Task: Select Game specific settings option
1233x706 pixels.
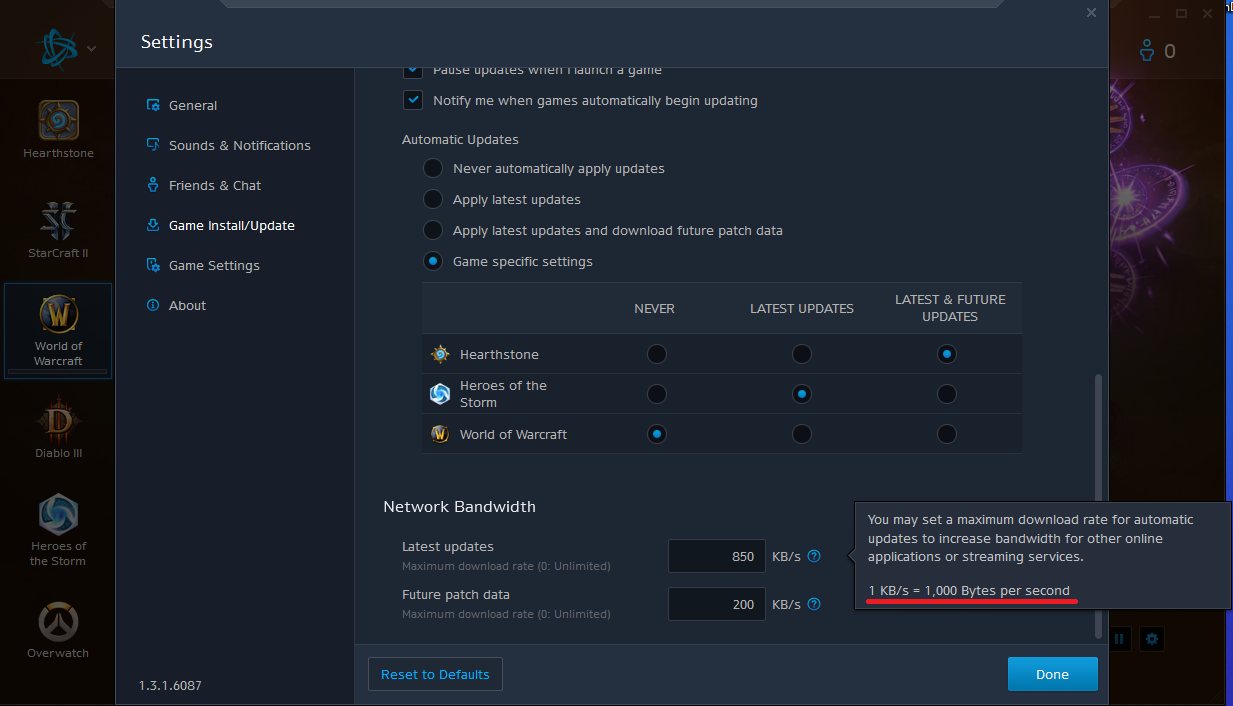Action: click(x=433, y=261)
